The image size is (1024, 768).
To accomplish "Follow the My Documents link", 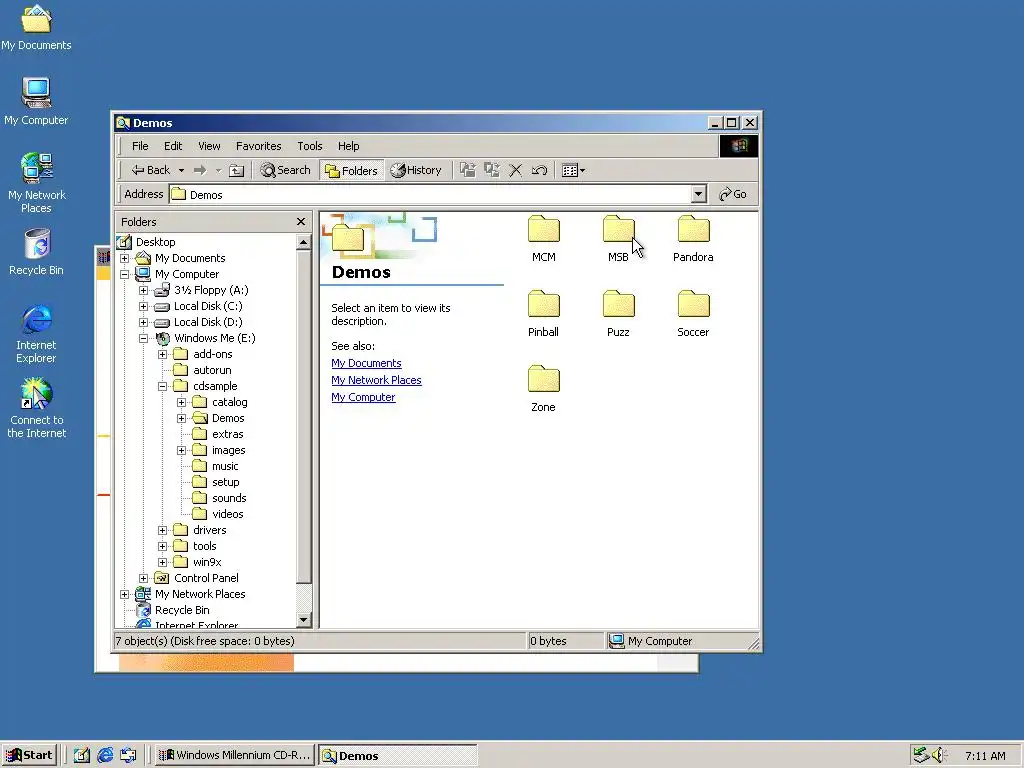I will (x=366, y=363).
